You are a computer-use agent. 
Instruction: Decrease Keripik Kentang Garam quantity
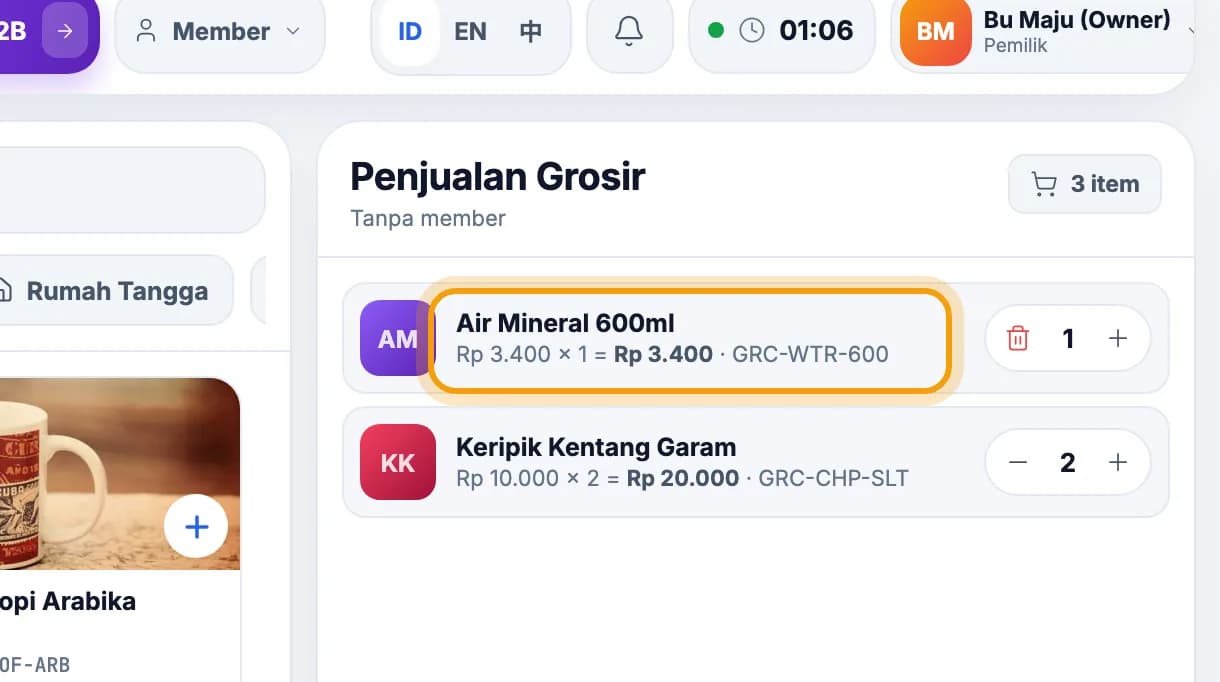pyautogui.click(x=1018, y=463)
